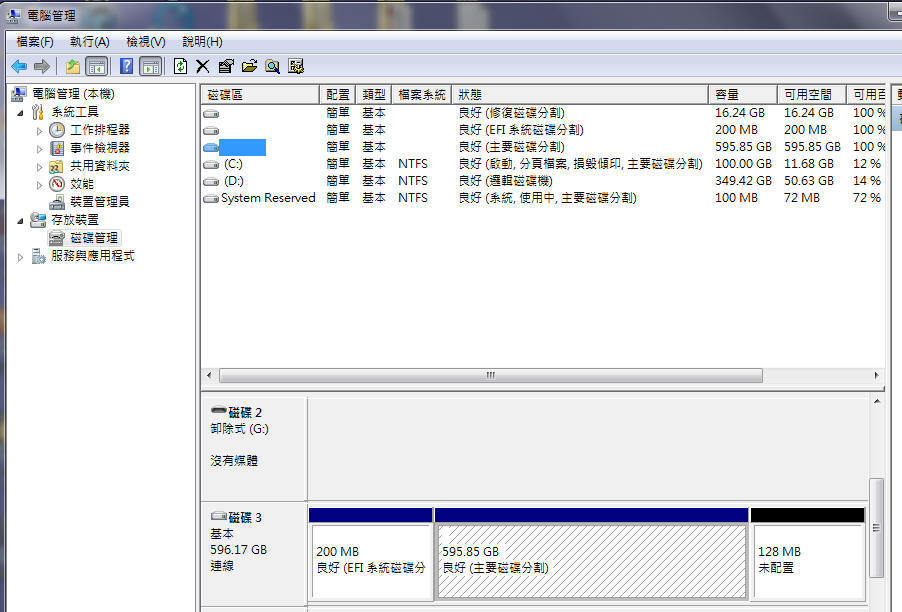Expand the 服務與應用程式 node arrow
The image size is (902, 612).
[20, 257]
